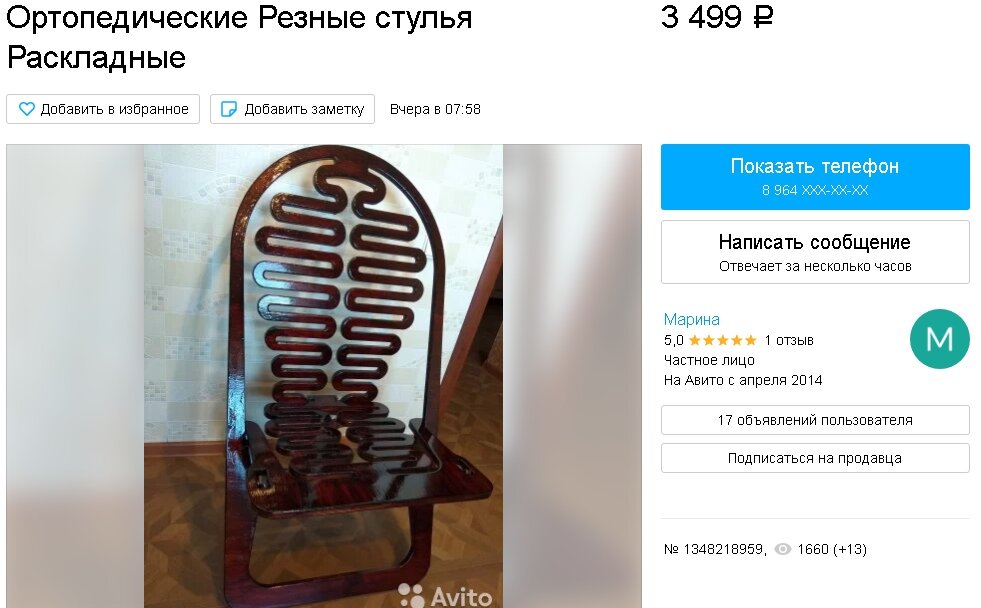Viewport: 981px width, 608px height.
Task: Select the Добавить заметку button
Action: (x=292, y=109)
